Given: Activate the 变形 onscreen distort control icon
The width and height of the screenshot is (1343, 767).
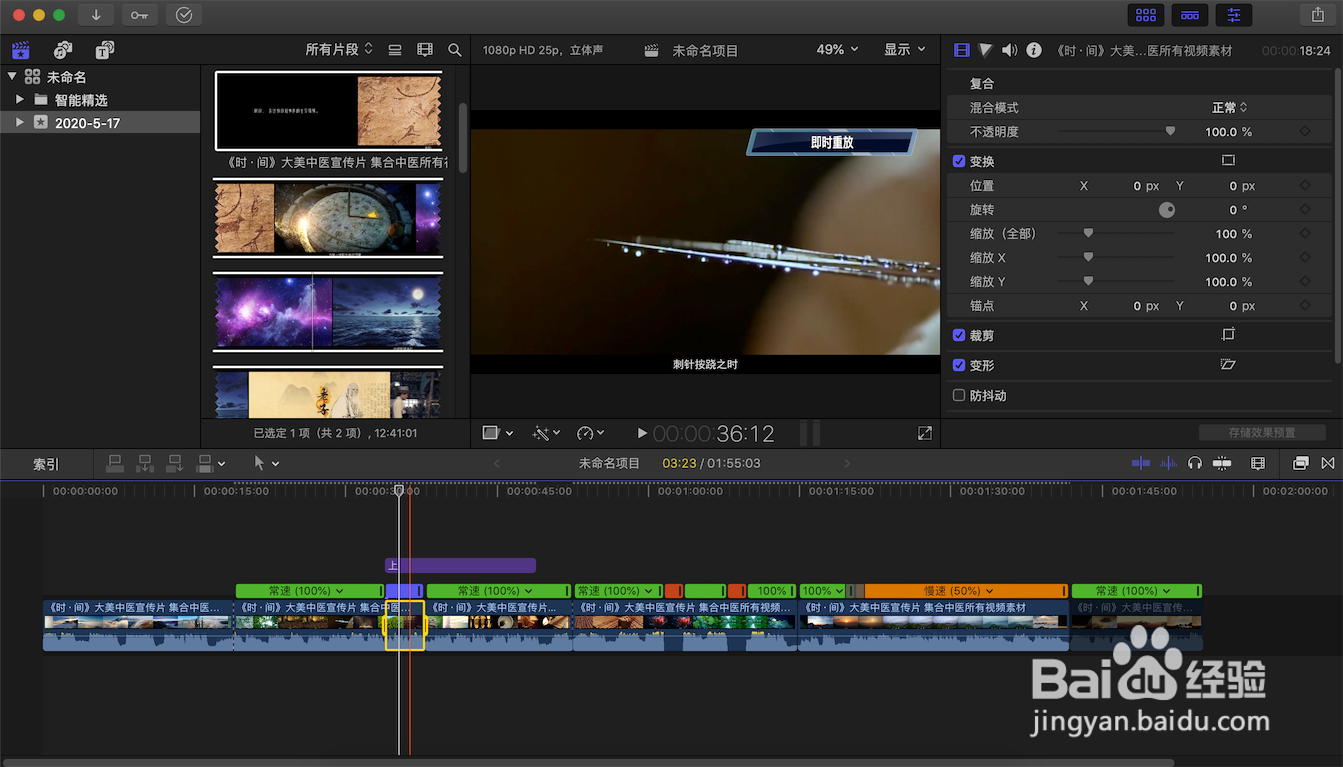Looking at the screenshot, I should [1229, 364].
